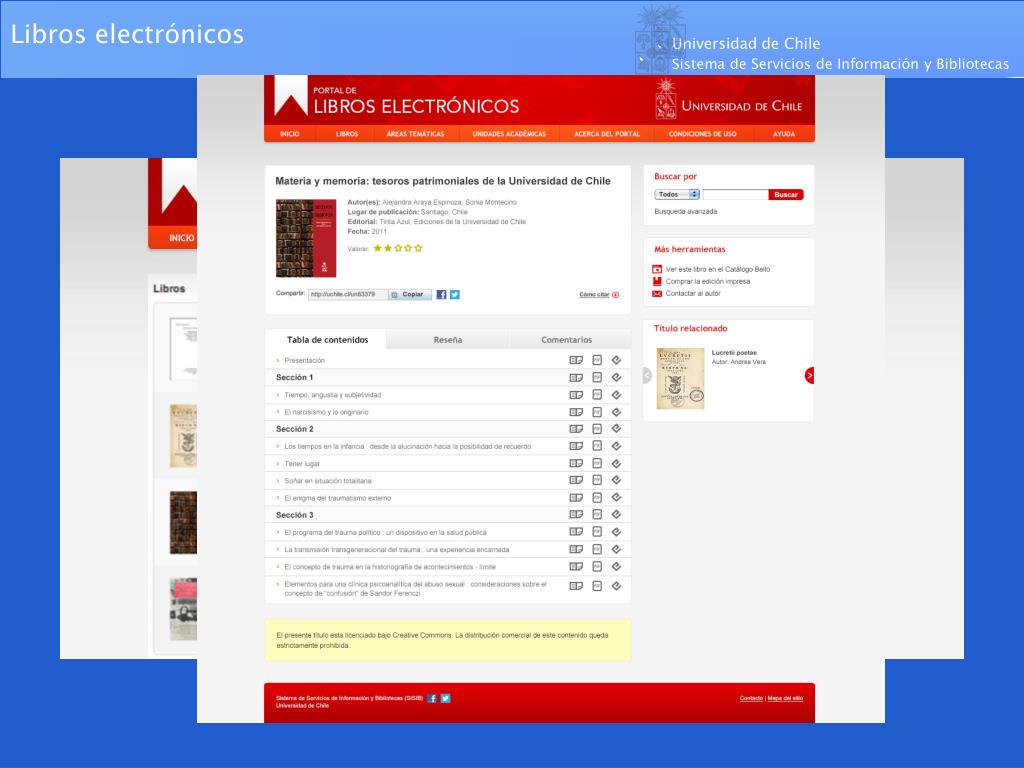The image size is (1024, 768).
Task: Click the Copiar button next to URL
Action: coord(410,295)
